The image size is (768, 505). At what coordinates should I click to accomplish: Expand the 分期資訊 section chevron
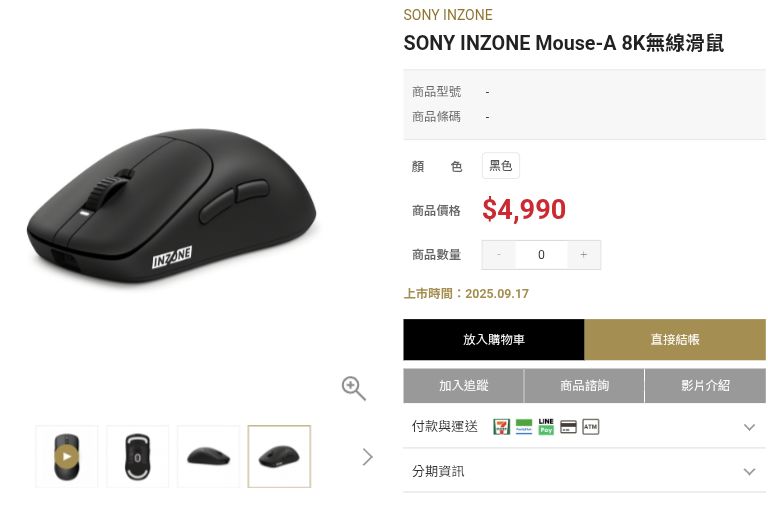click(x=749, y=471)
